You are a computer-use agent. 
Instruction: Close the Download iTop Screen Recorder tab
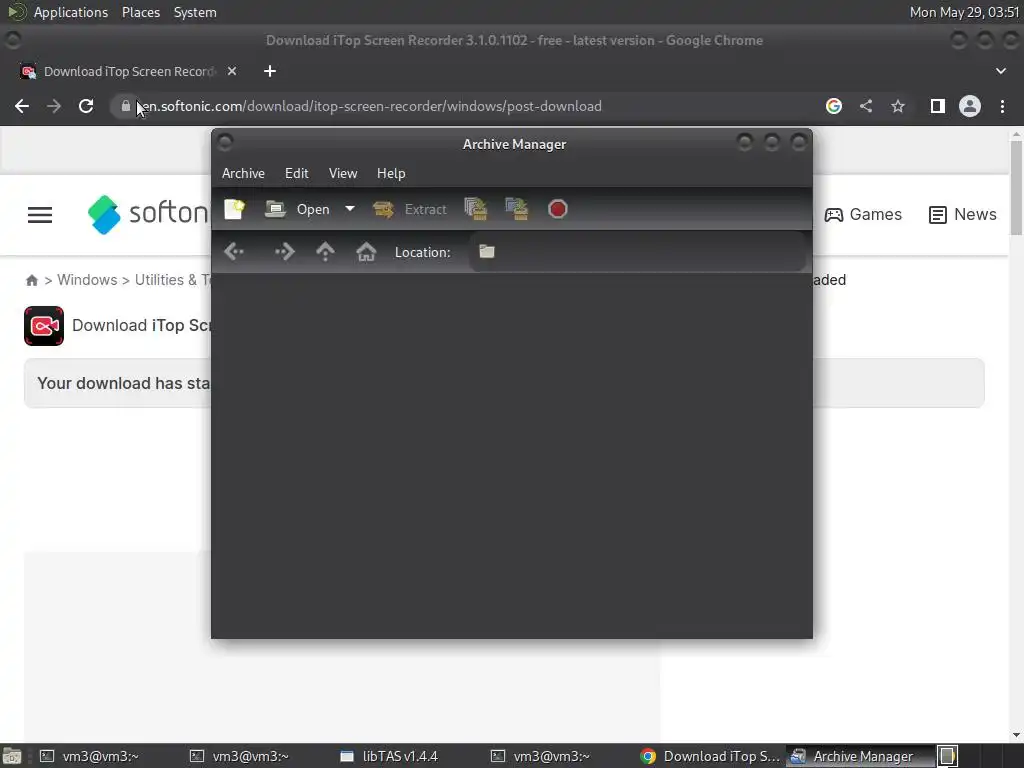232,71
